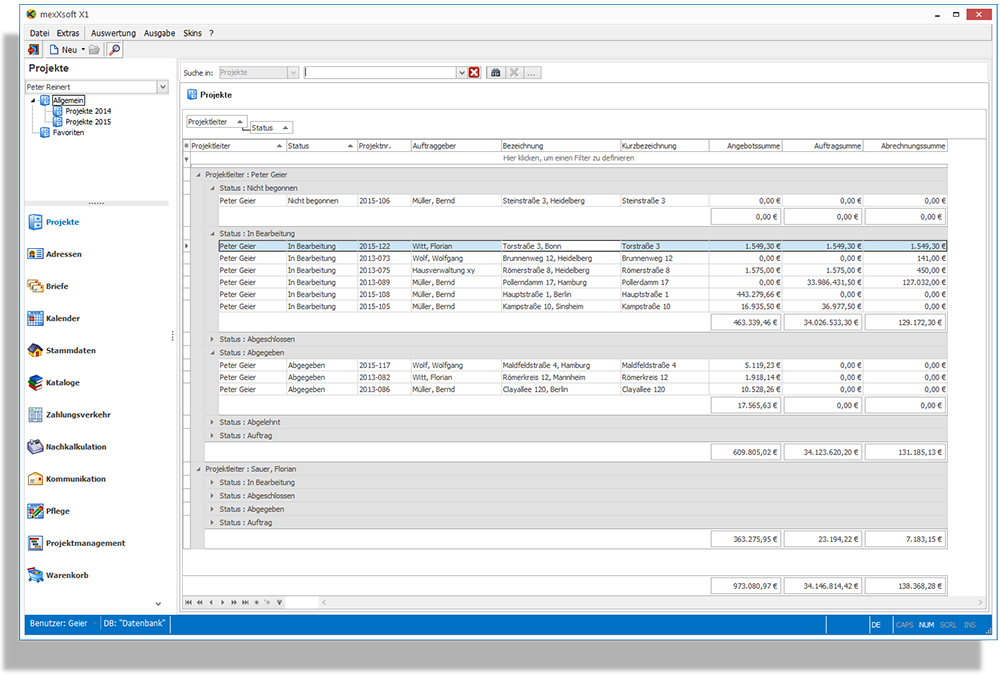Clear search with the red X icon
Image resolution: width=1000 pixels, height=681 pixels.
click(x=474, y=73)
